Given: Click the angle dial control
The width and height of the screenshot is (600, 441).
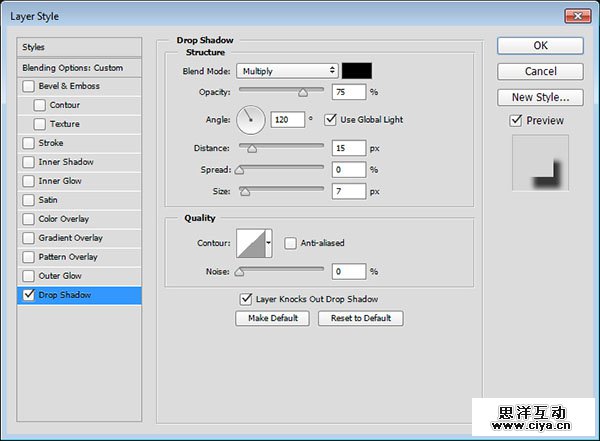Looking at the screenshot, I should click(251, 121).
